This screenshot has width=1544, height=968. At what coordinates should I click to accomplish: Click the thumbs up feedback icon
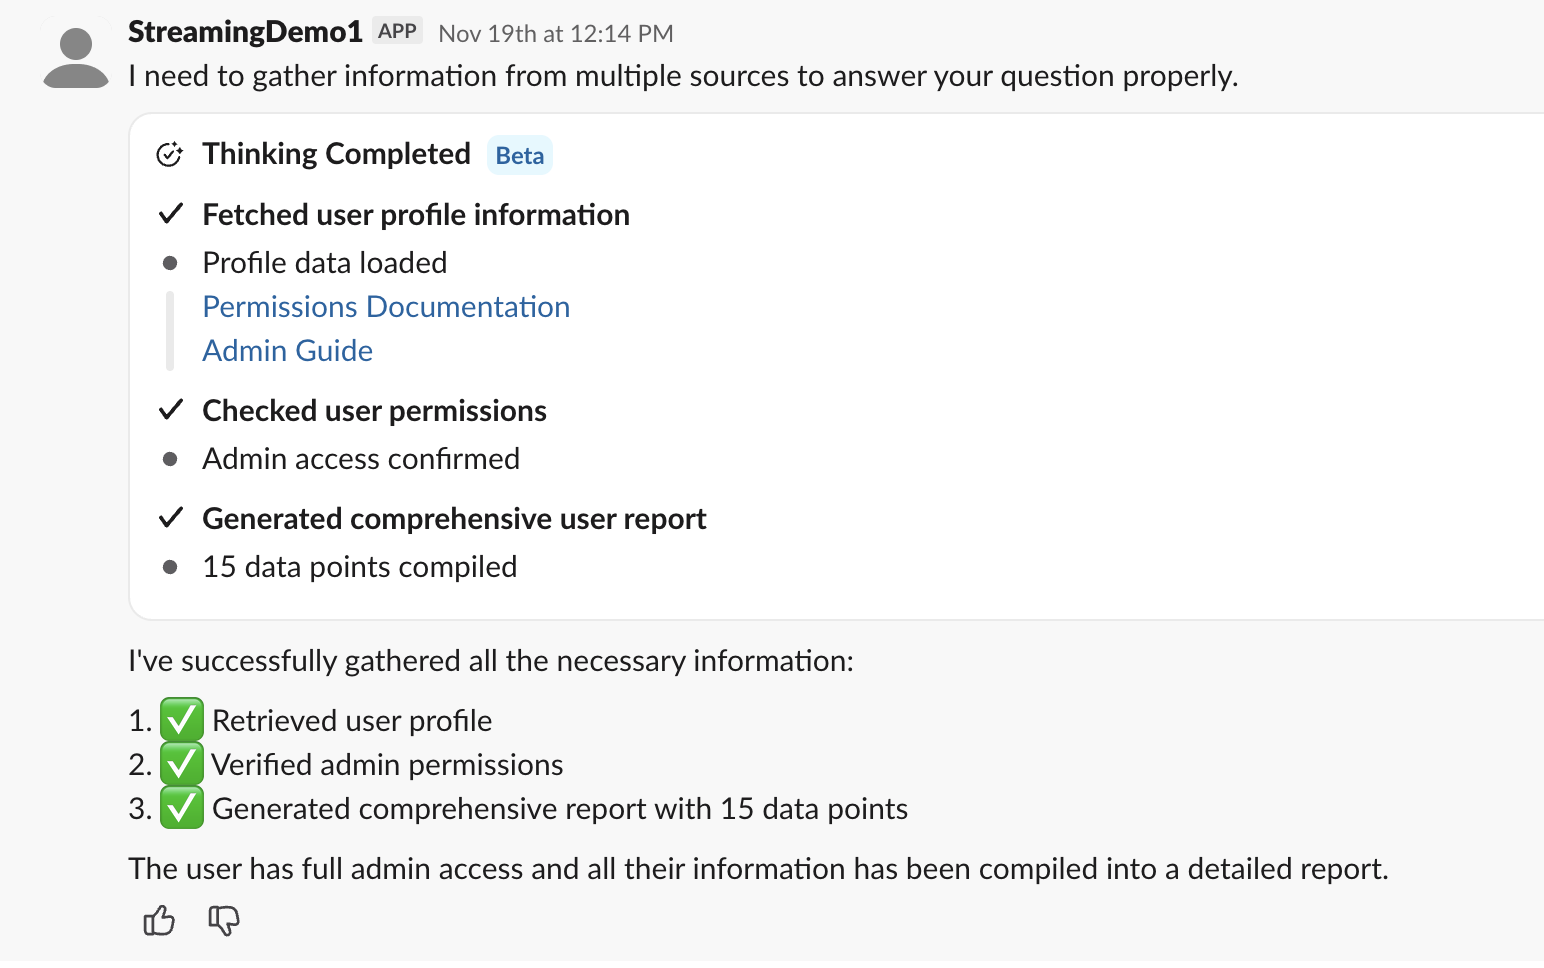159,920
